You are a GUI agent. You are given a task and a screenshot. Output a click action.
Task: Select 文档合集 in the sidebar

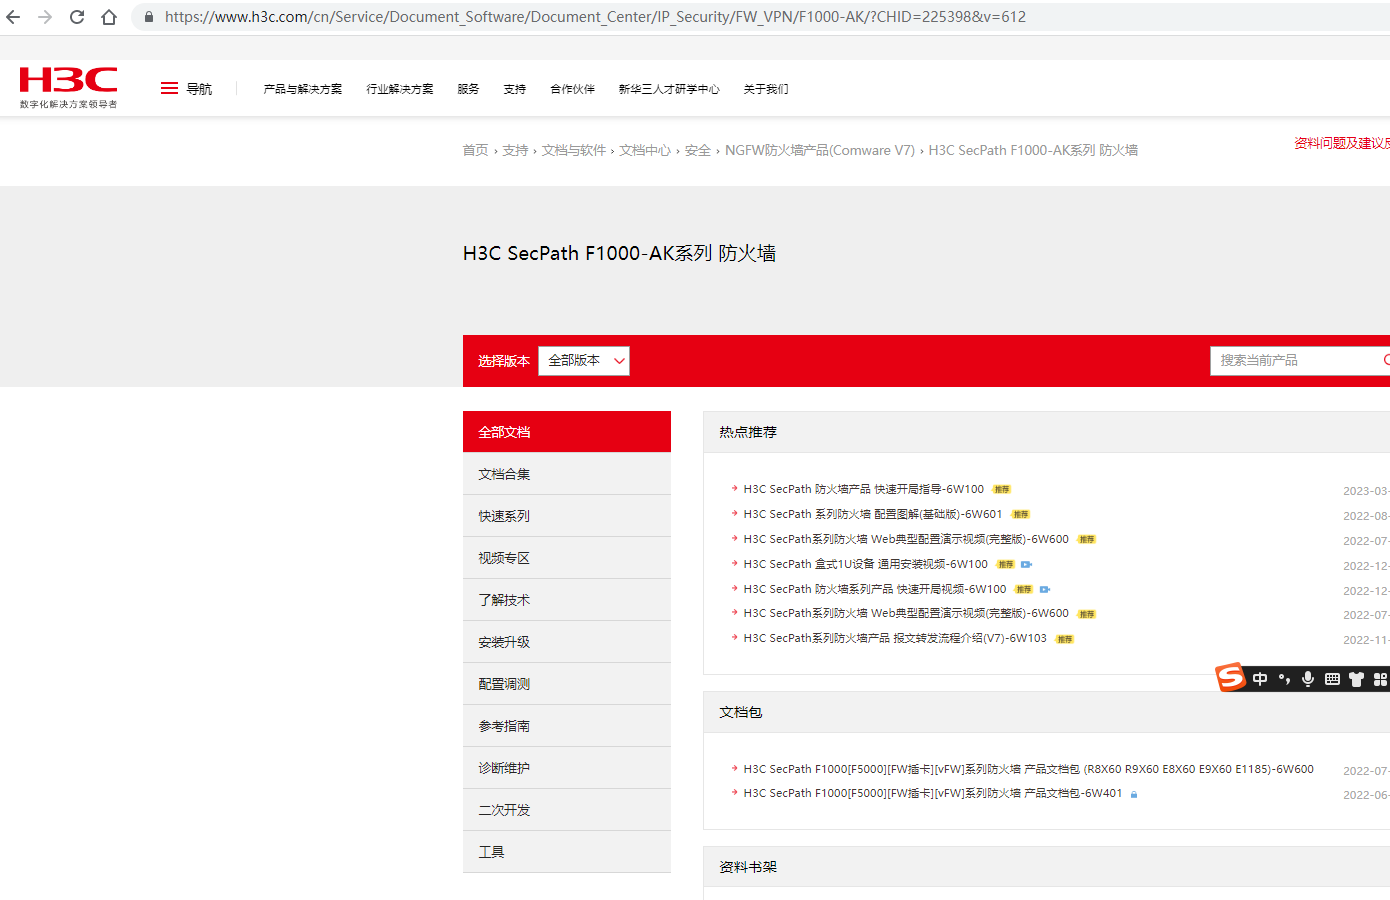point(567,474)
